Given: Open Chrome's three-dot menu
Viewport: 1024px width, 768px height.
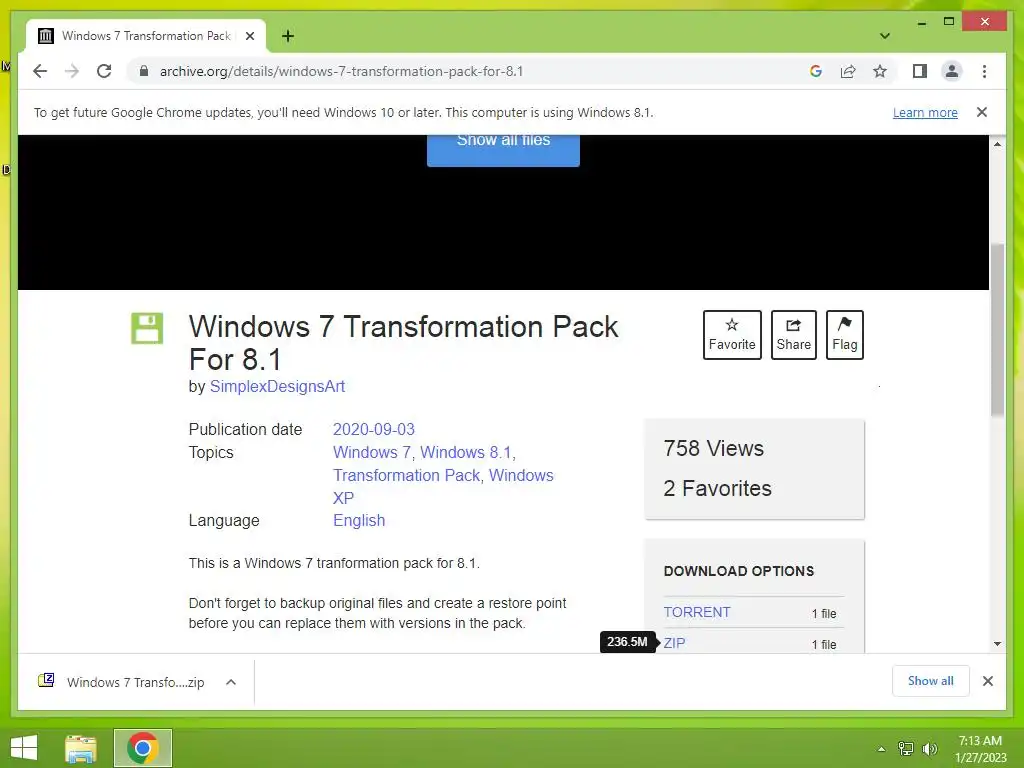Looking at the screenshot, I should click(x=984, y=71).
